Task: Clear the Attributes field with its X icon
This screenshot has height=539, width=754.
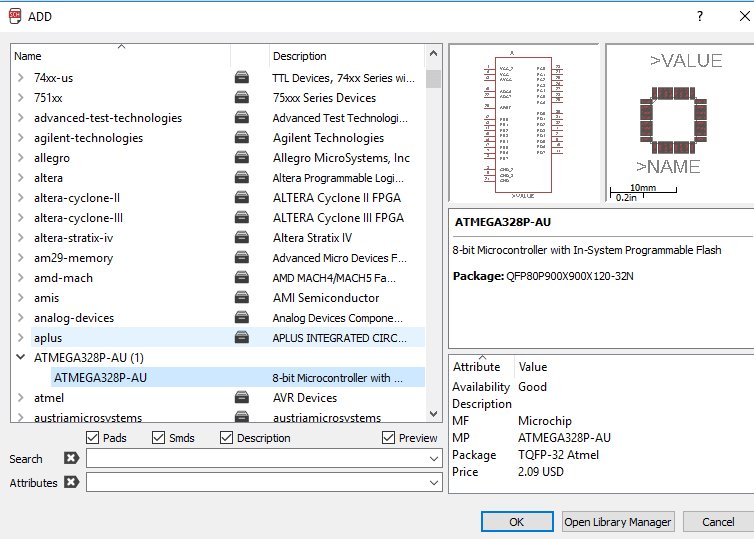Action: click(71, 482)
